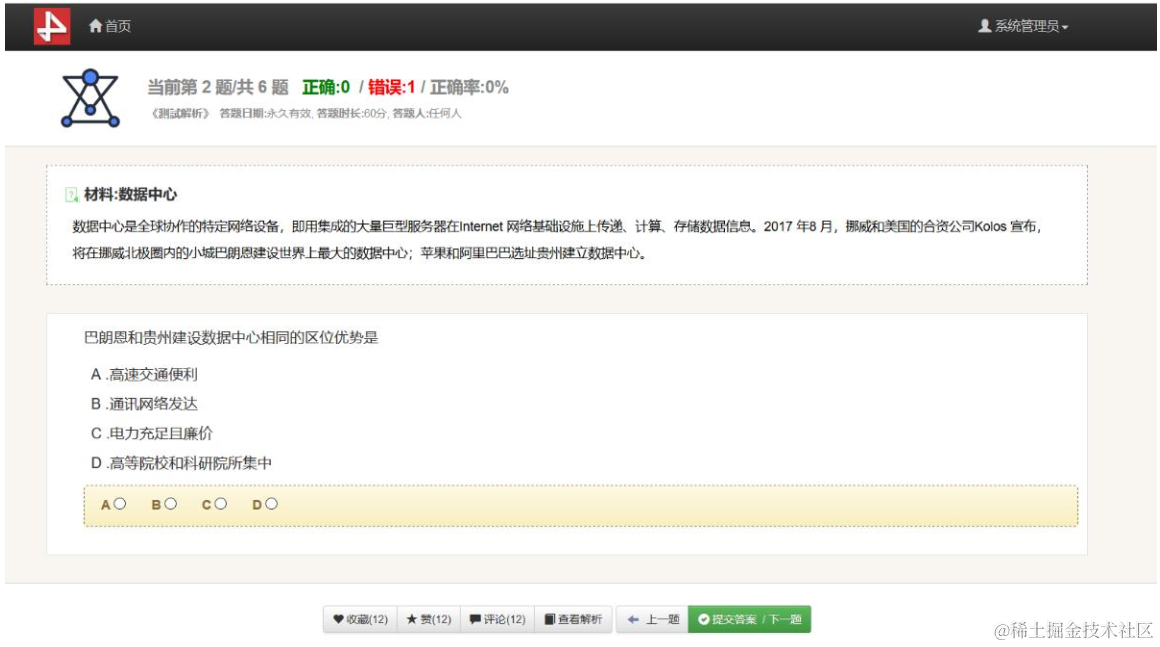This screenshot has width=1160, height=647.
Task: Submit answer with 提交答案/下一题 button
Action: [x=749, y=619]
